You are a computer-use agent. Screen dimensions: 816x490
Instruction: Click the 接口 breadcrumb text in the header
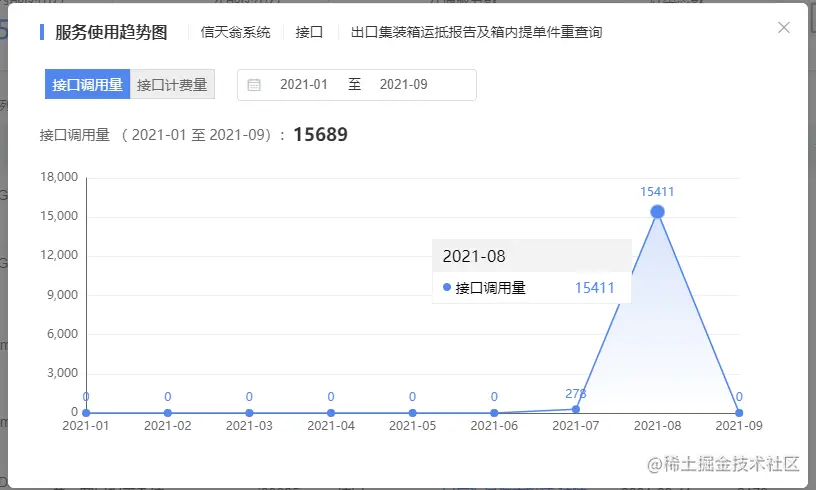coord(309,32)
